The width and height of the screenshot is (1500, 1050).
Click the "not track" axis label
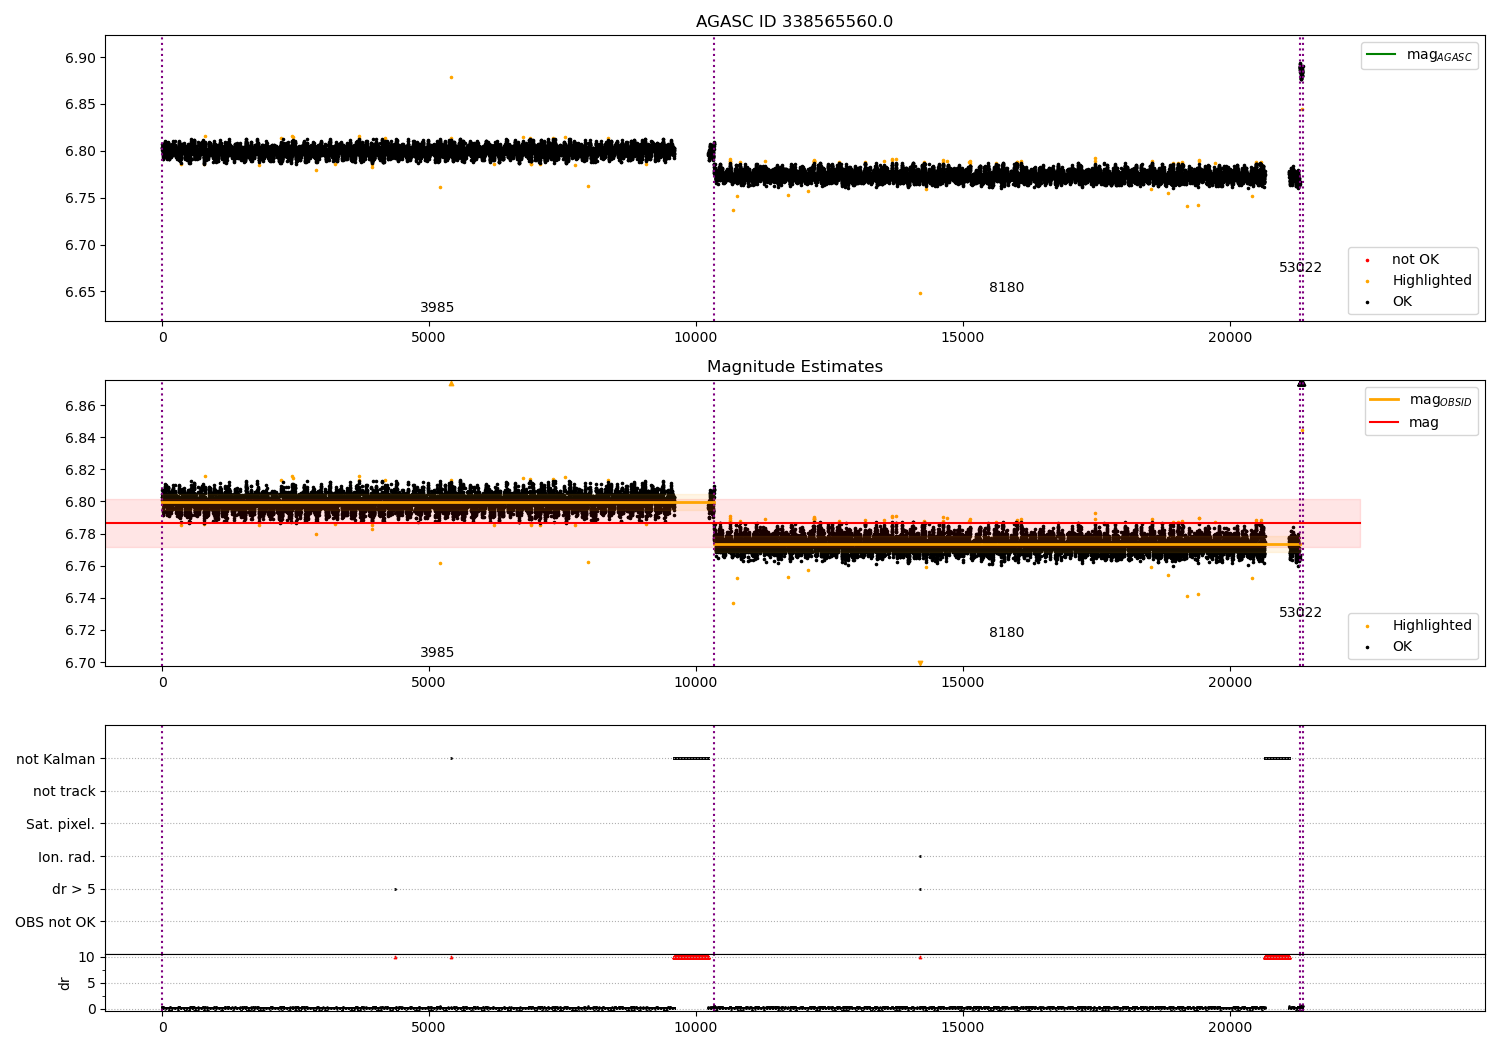click(x=64, y=791)
